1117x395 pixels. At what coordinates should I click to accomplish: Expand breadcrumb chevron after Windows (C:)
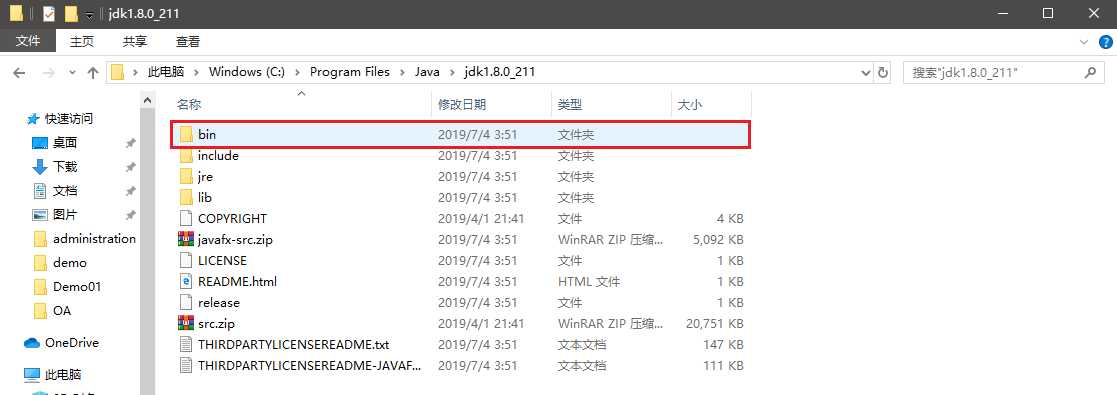[297, 72]
